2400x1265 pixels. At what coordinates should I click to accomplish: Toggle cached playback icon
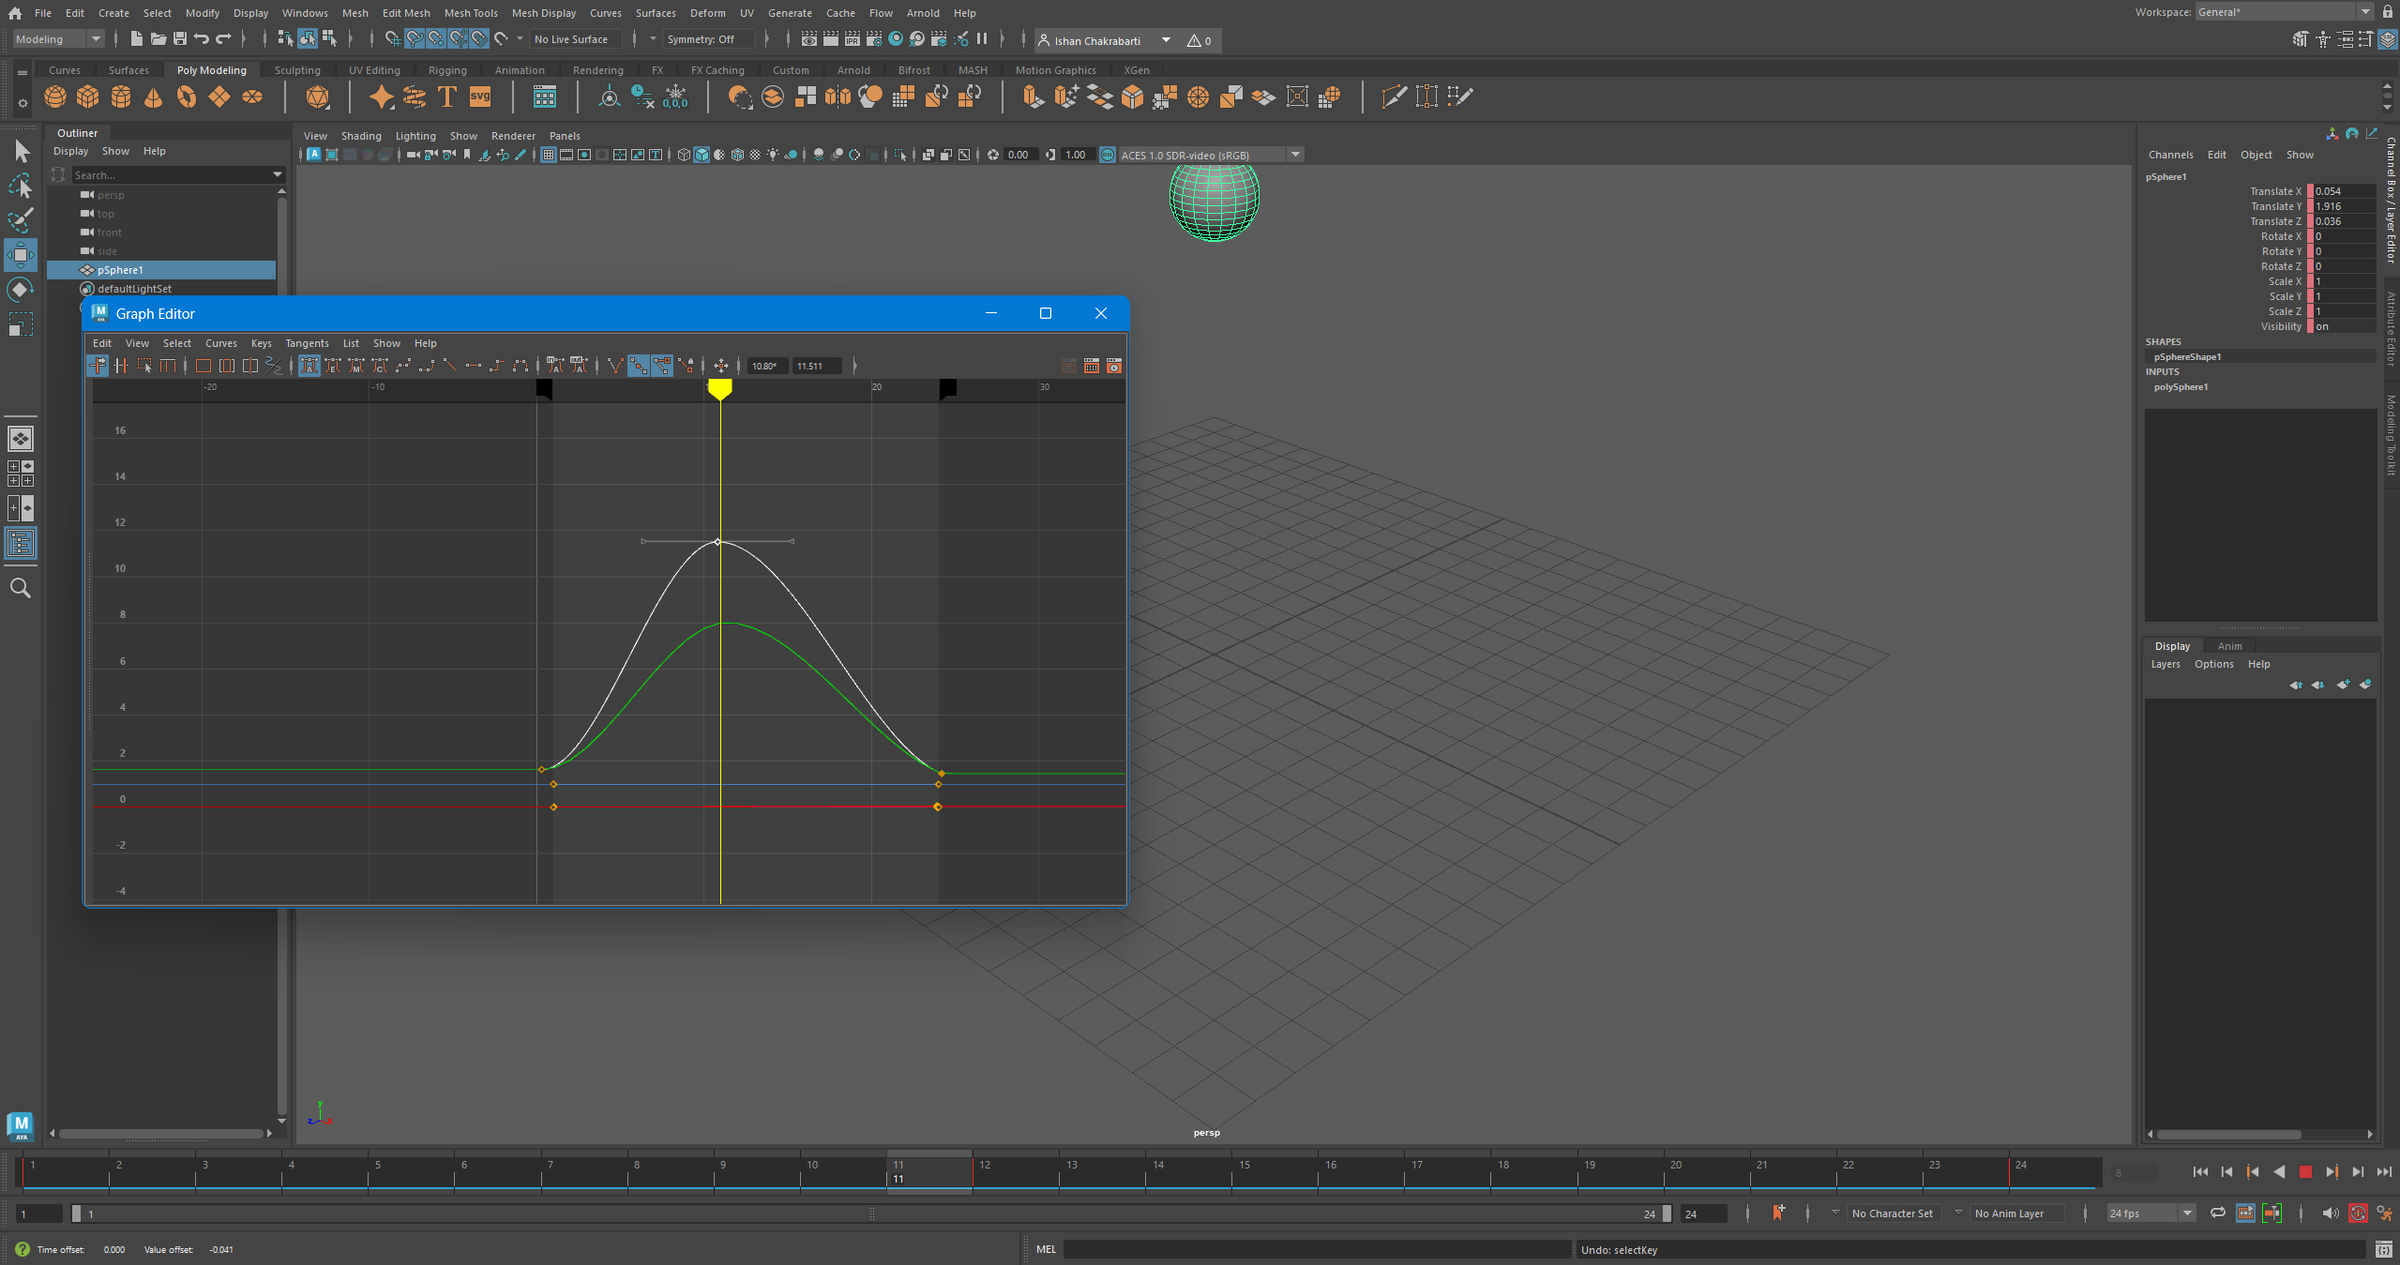pyautogui.click(x=2246, y=1213)
